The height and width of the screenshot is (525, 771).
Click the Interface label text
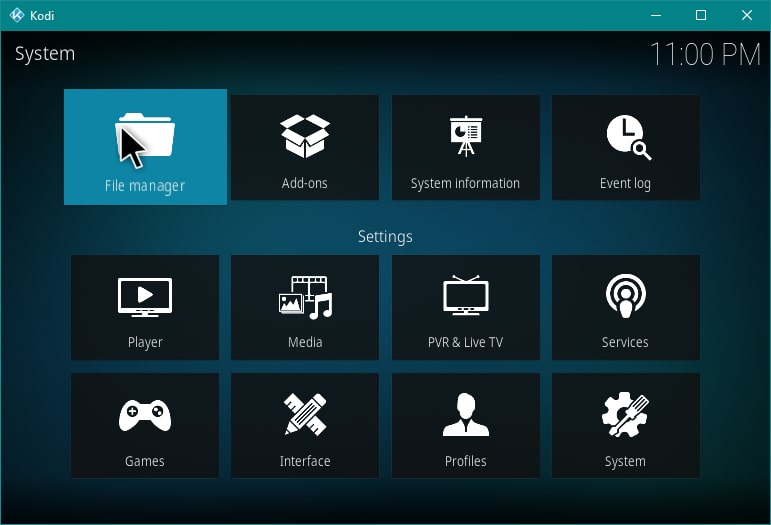[x=305, y=461]
